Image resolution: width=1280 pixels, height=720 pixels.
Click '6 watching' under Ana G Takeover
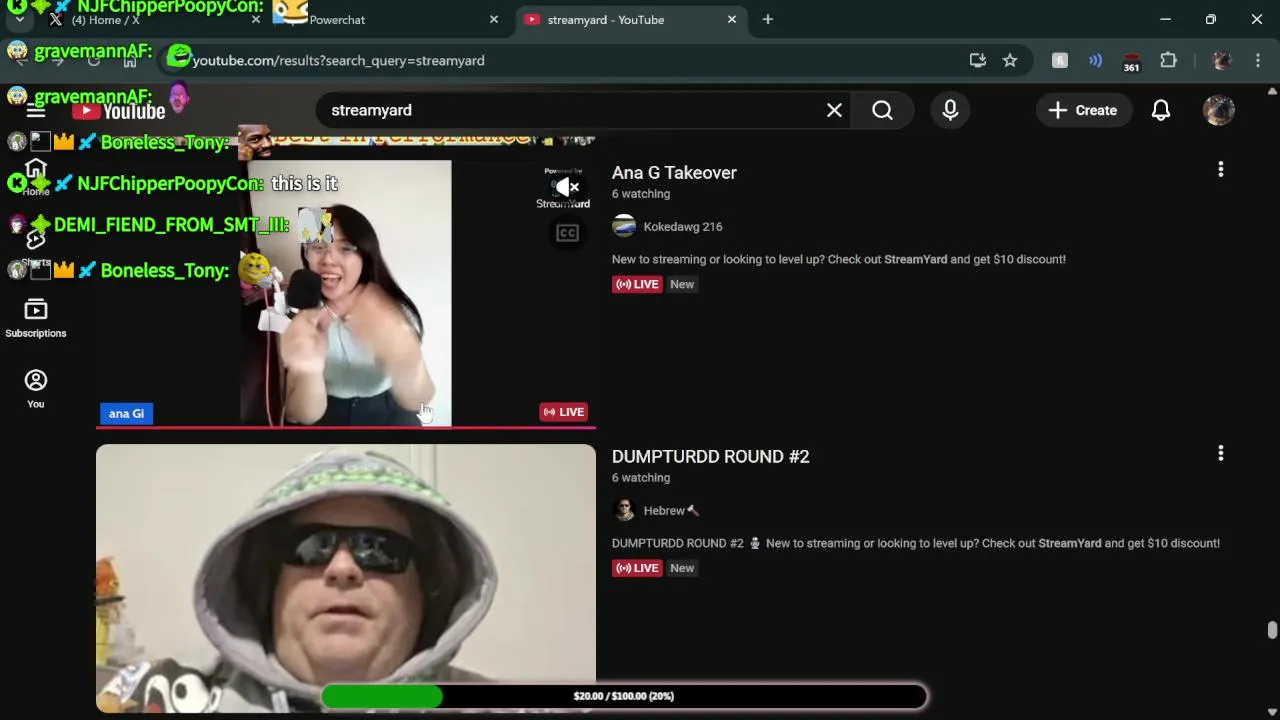pos(641,194)
